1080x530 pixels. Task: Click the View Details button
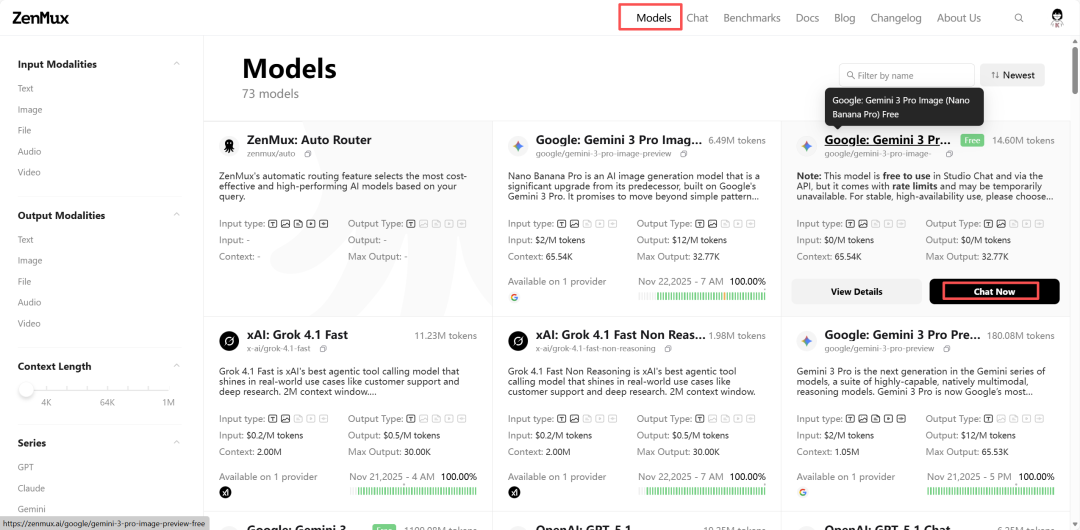[x=856, y=292]
